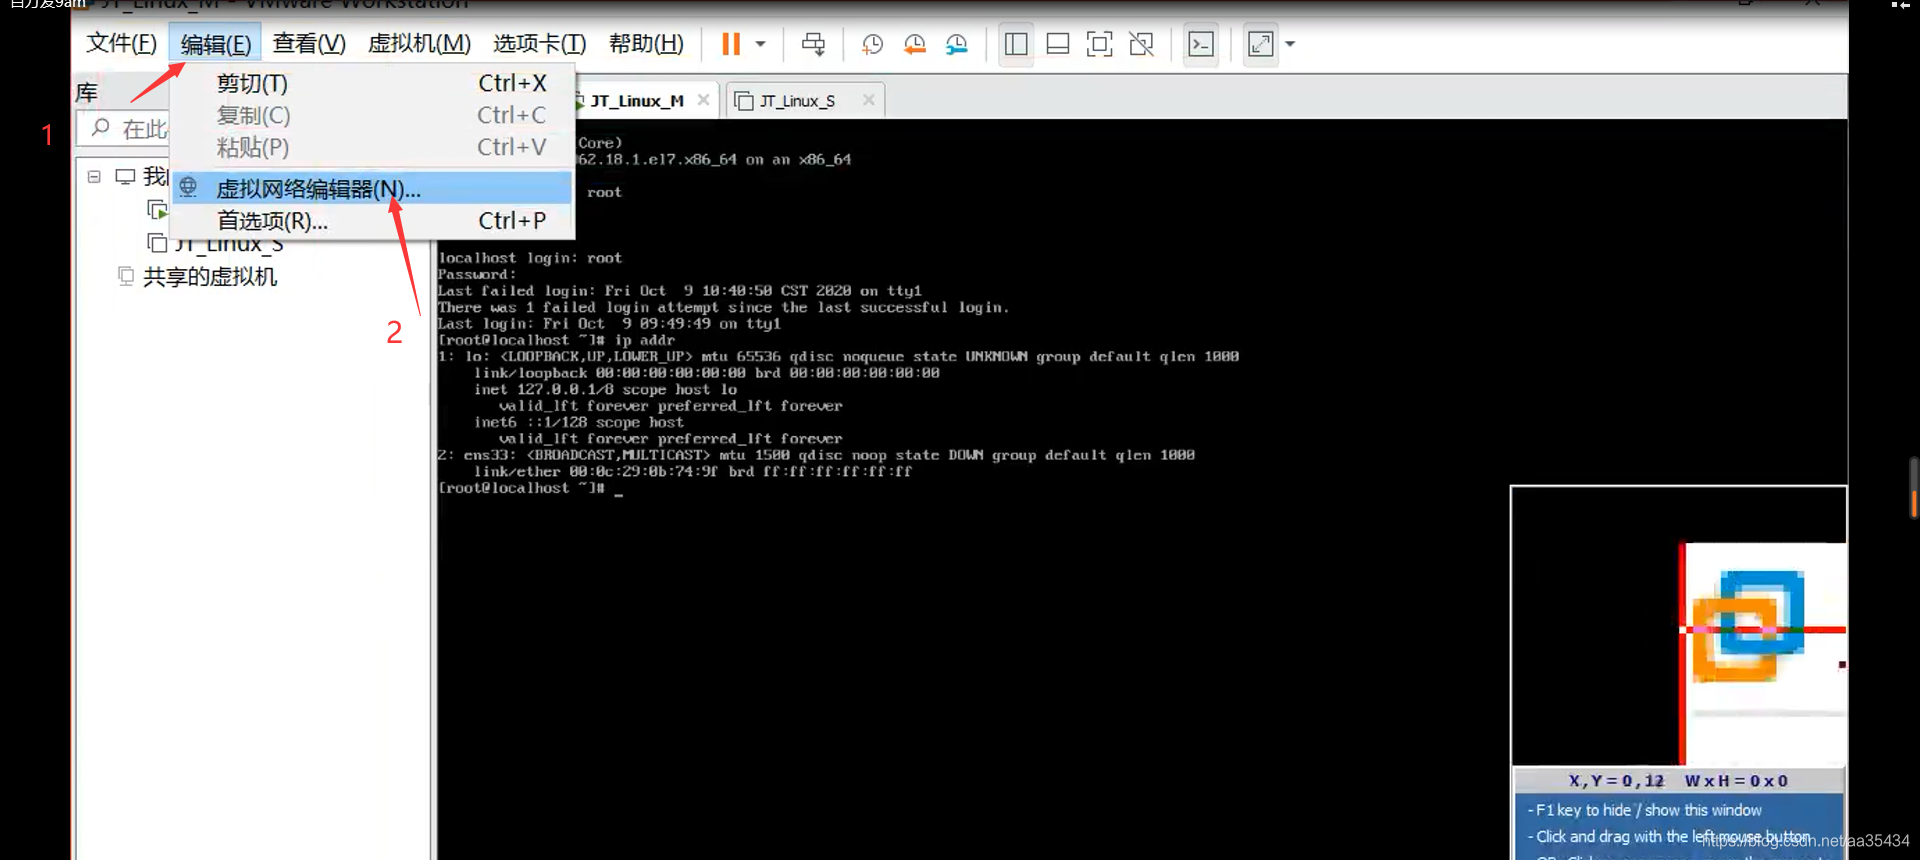Open the 帮助(H) menu
Screen dimensions: 1920x860
[646, 44]
